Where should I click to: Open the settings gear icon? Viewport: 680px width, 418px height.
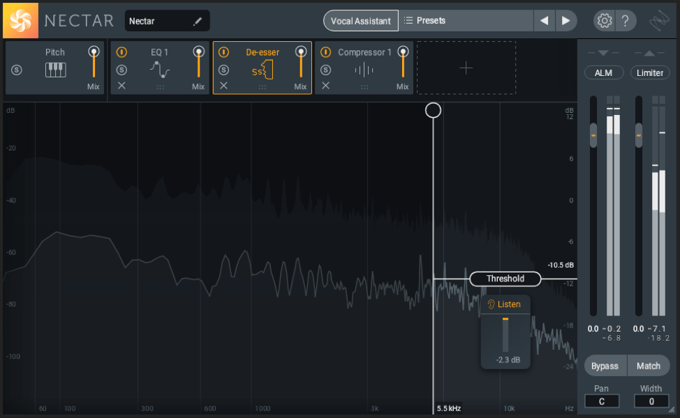click(x=604, y=20)
